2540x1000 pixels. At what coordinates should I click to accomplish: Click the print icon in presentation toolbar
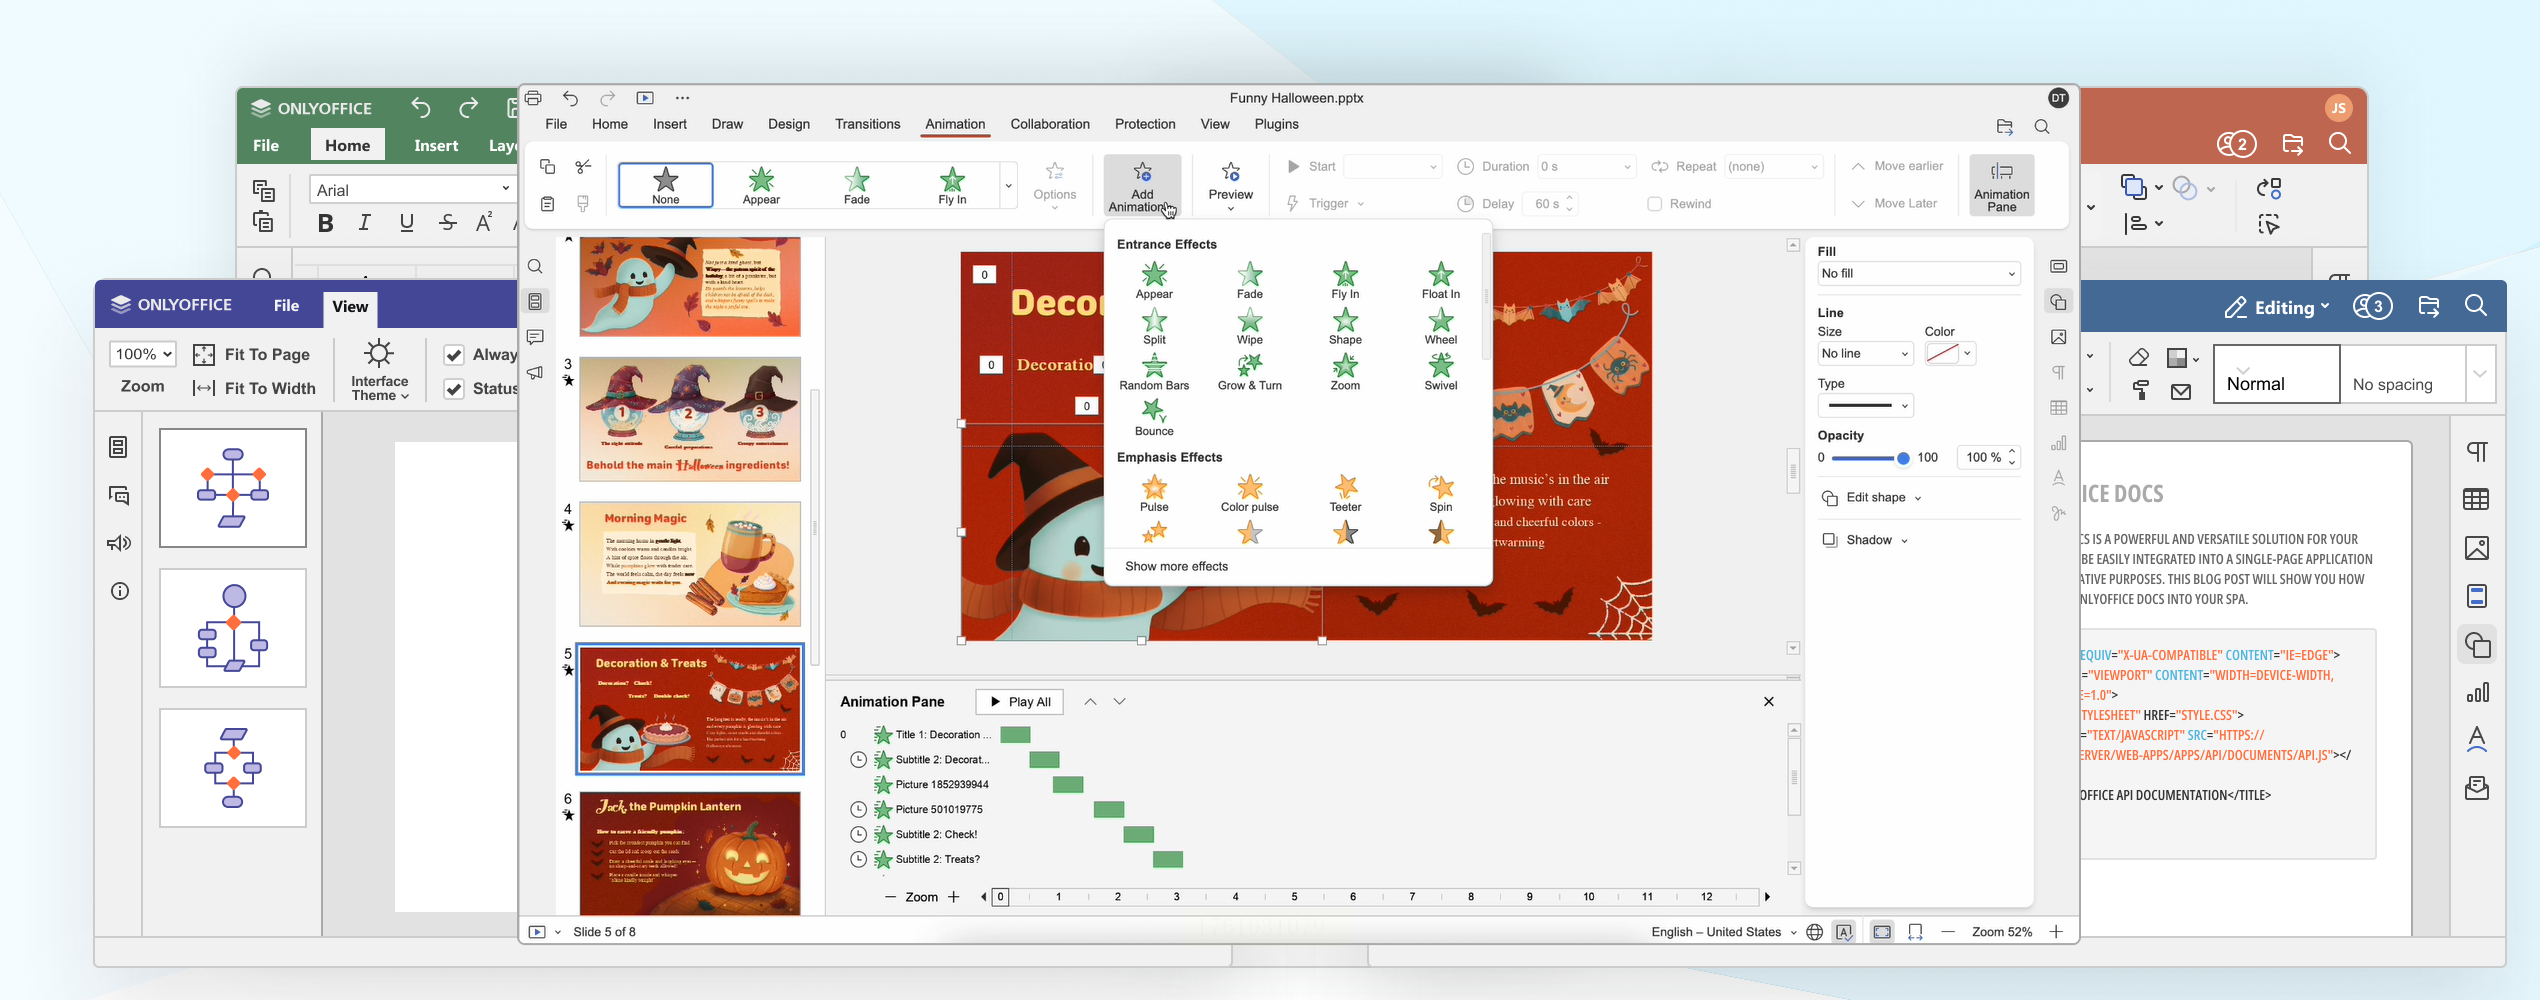pos(533,98)
